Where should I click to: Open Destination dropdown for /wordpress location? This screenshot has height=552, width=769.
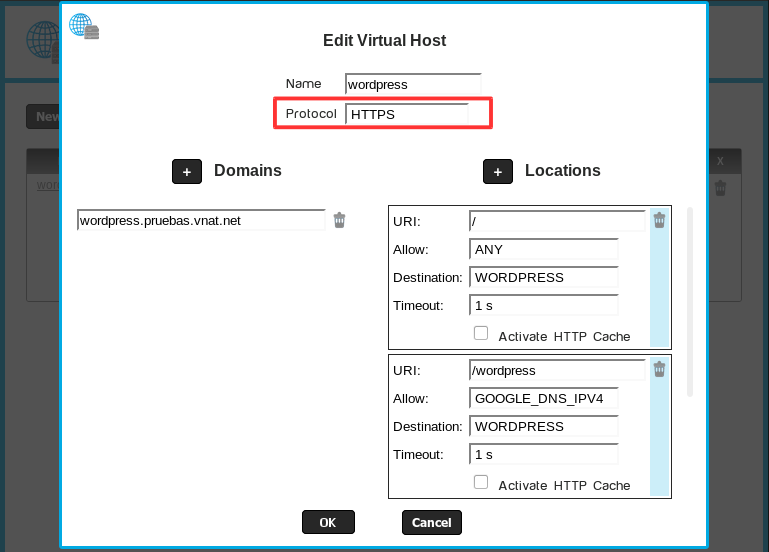(543, 427)
